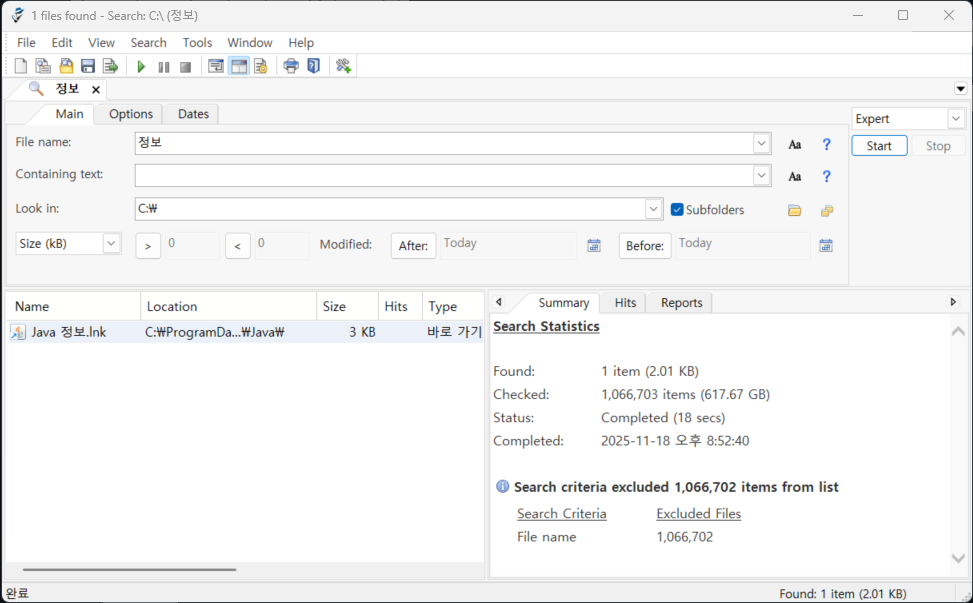
Task: Click the green Start search play icon
Action: click(141, 67)
